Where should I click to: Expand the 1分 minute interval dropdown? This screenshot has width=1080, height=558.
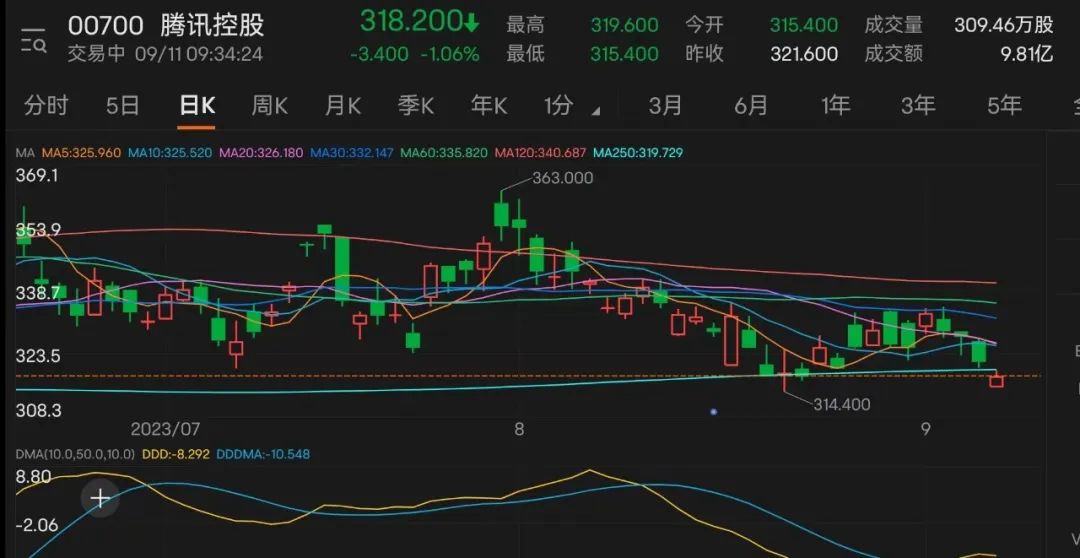point(571,106)
